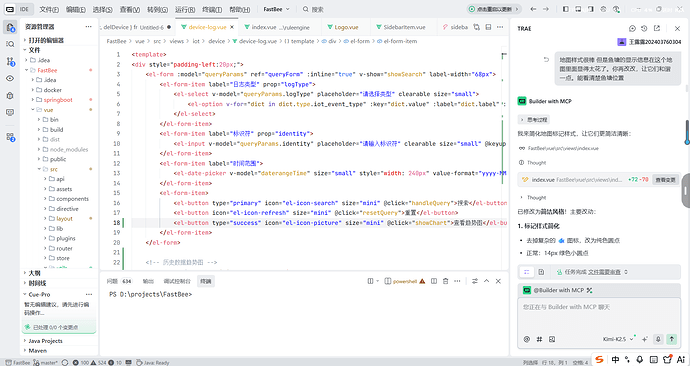Screen dimensions: 690x366
Task: Toggle the bottom panel layout icon
Action: coord(578,9)
